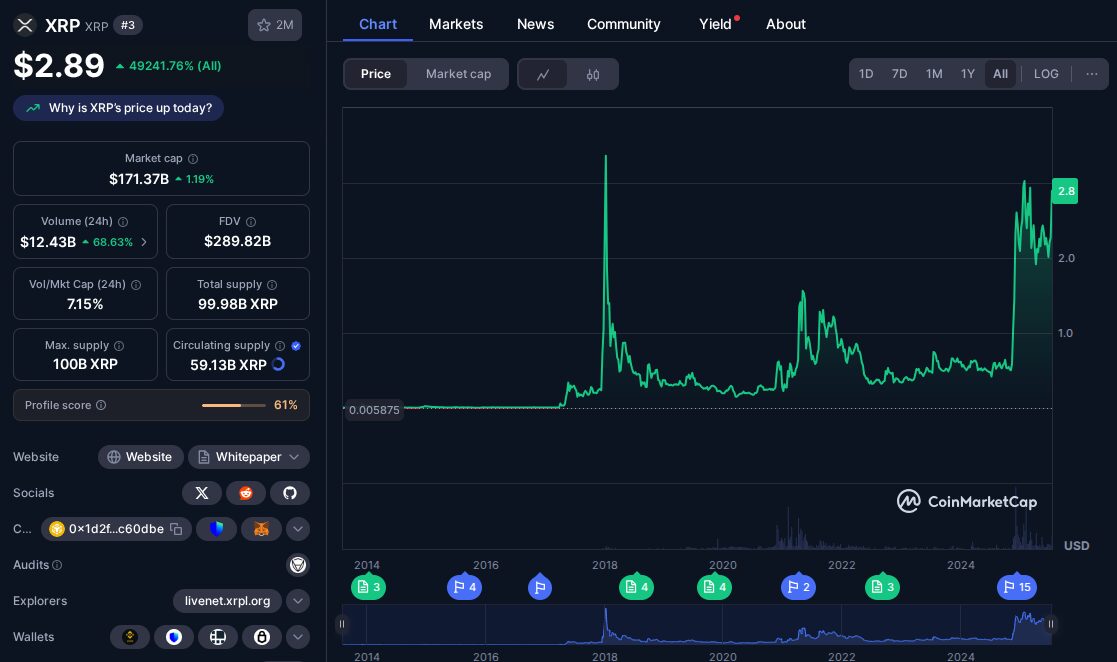
Task: Open the Chart tab
Action: click(x=378, y=24)
